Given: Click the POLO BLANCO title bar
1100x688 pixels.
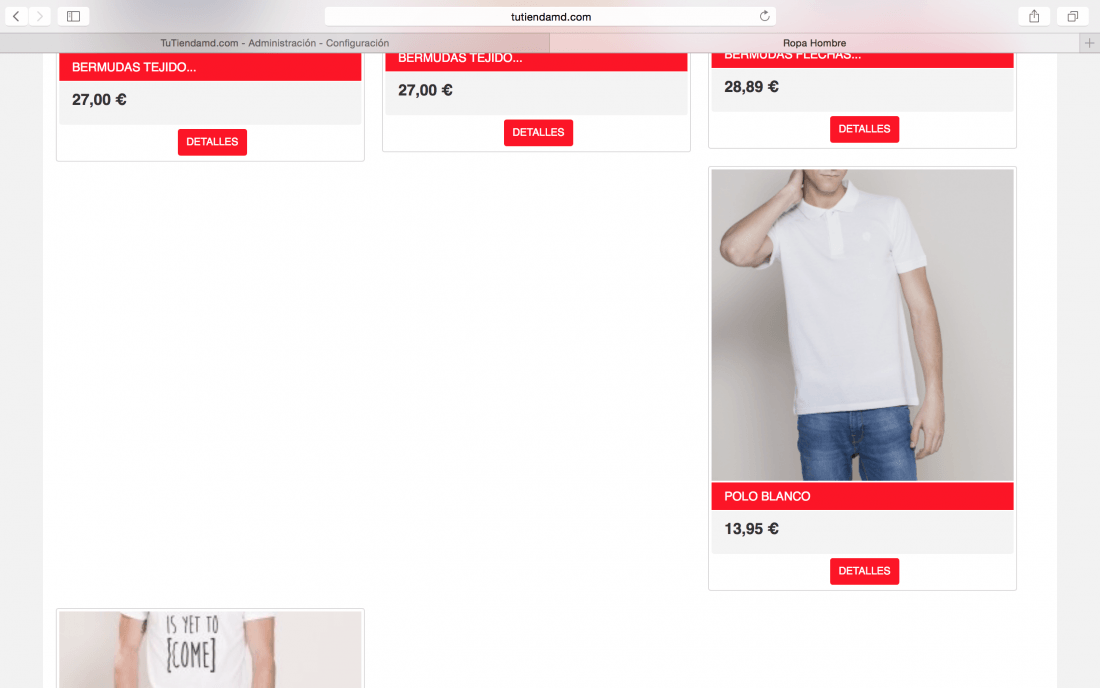Looking at the screenshot, I should pyautogui.click(x=862, y=496).
